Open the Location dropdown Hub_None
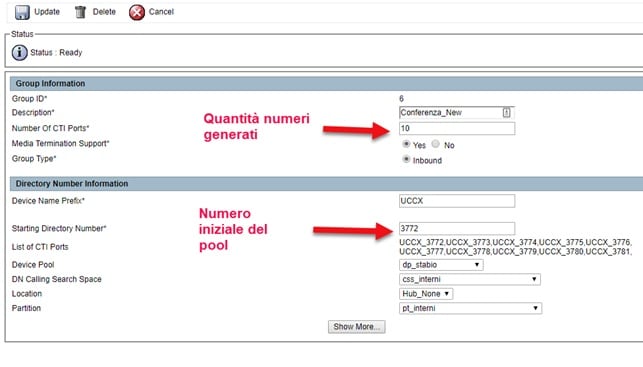Viewport: 643px width, 367px height. pyautogui.click(x=426, y=294)
